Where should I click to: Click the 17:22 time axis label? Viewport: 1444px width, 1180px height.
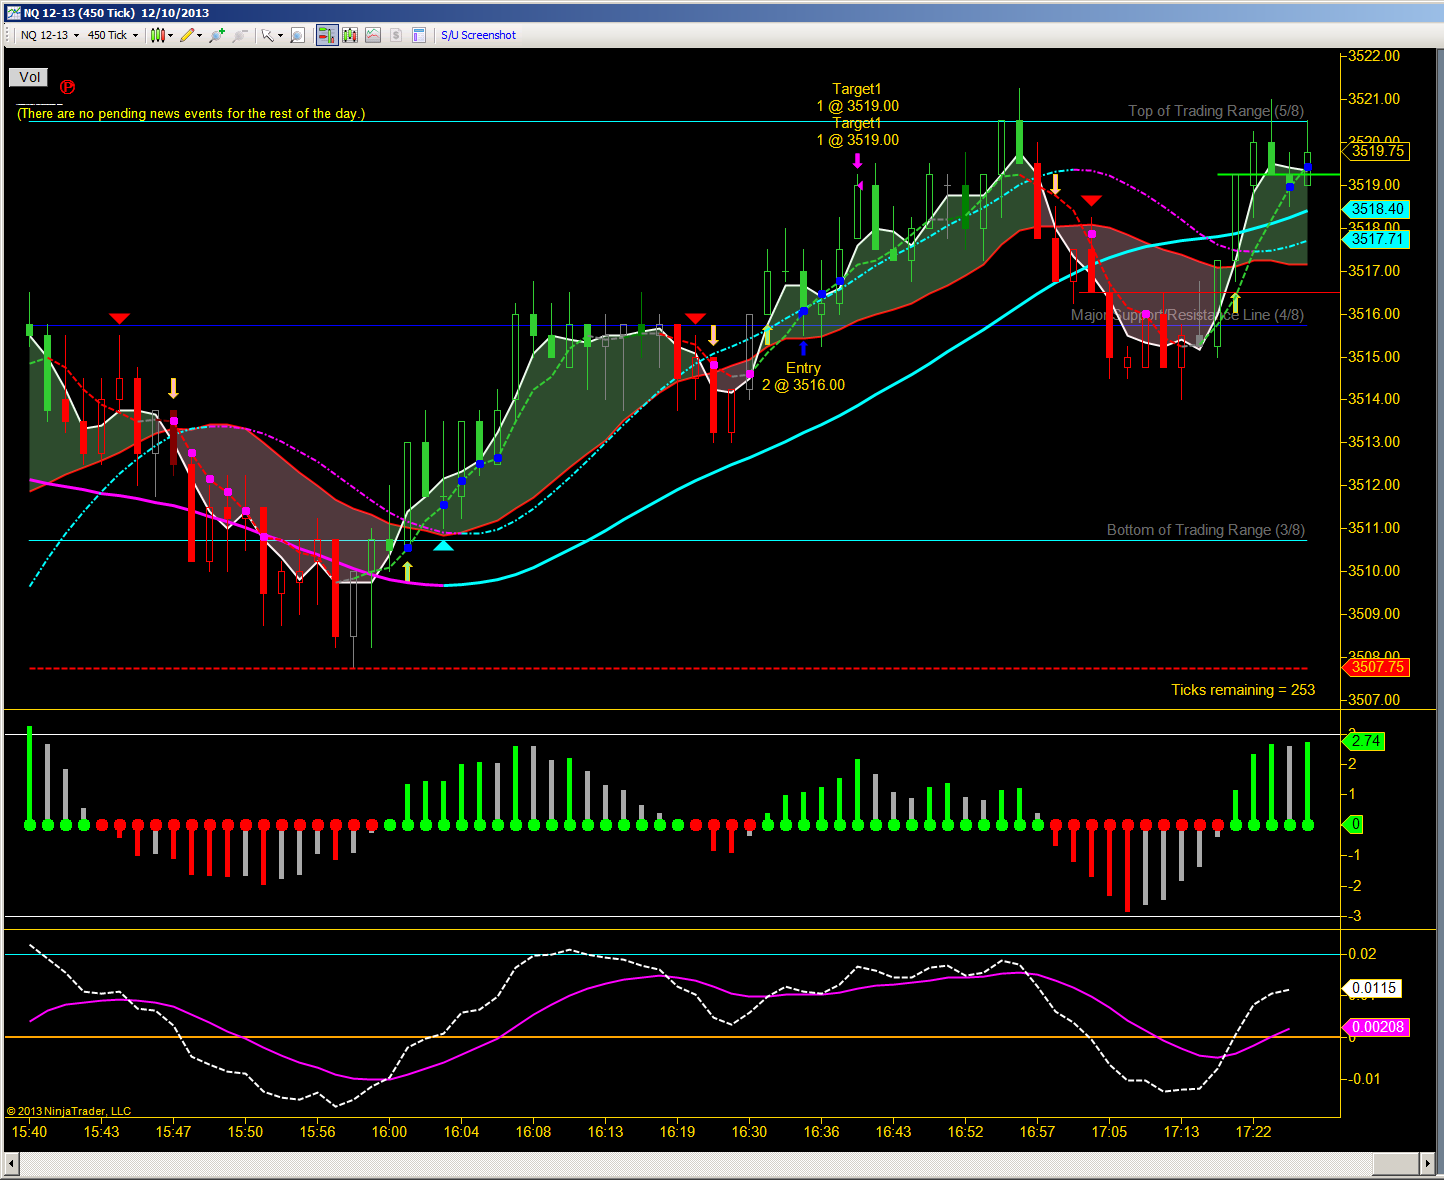[1253, 1132]
